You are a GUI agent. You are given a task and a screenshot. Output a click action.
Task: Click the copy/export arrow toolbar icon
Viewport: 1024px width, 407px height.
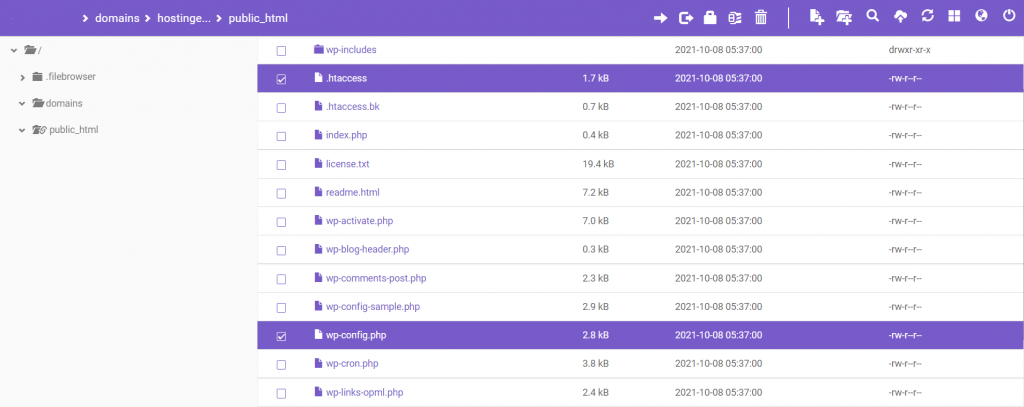tap(686, 18)
